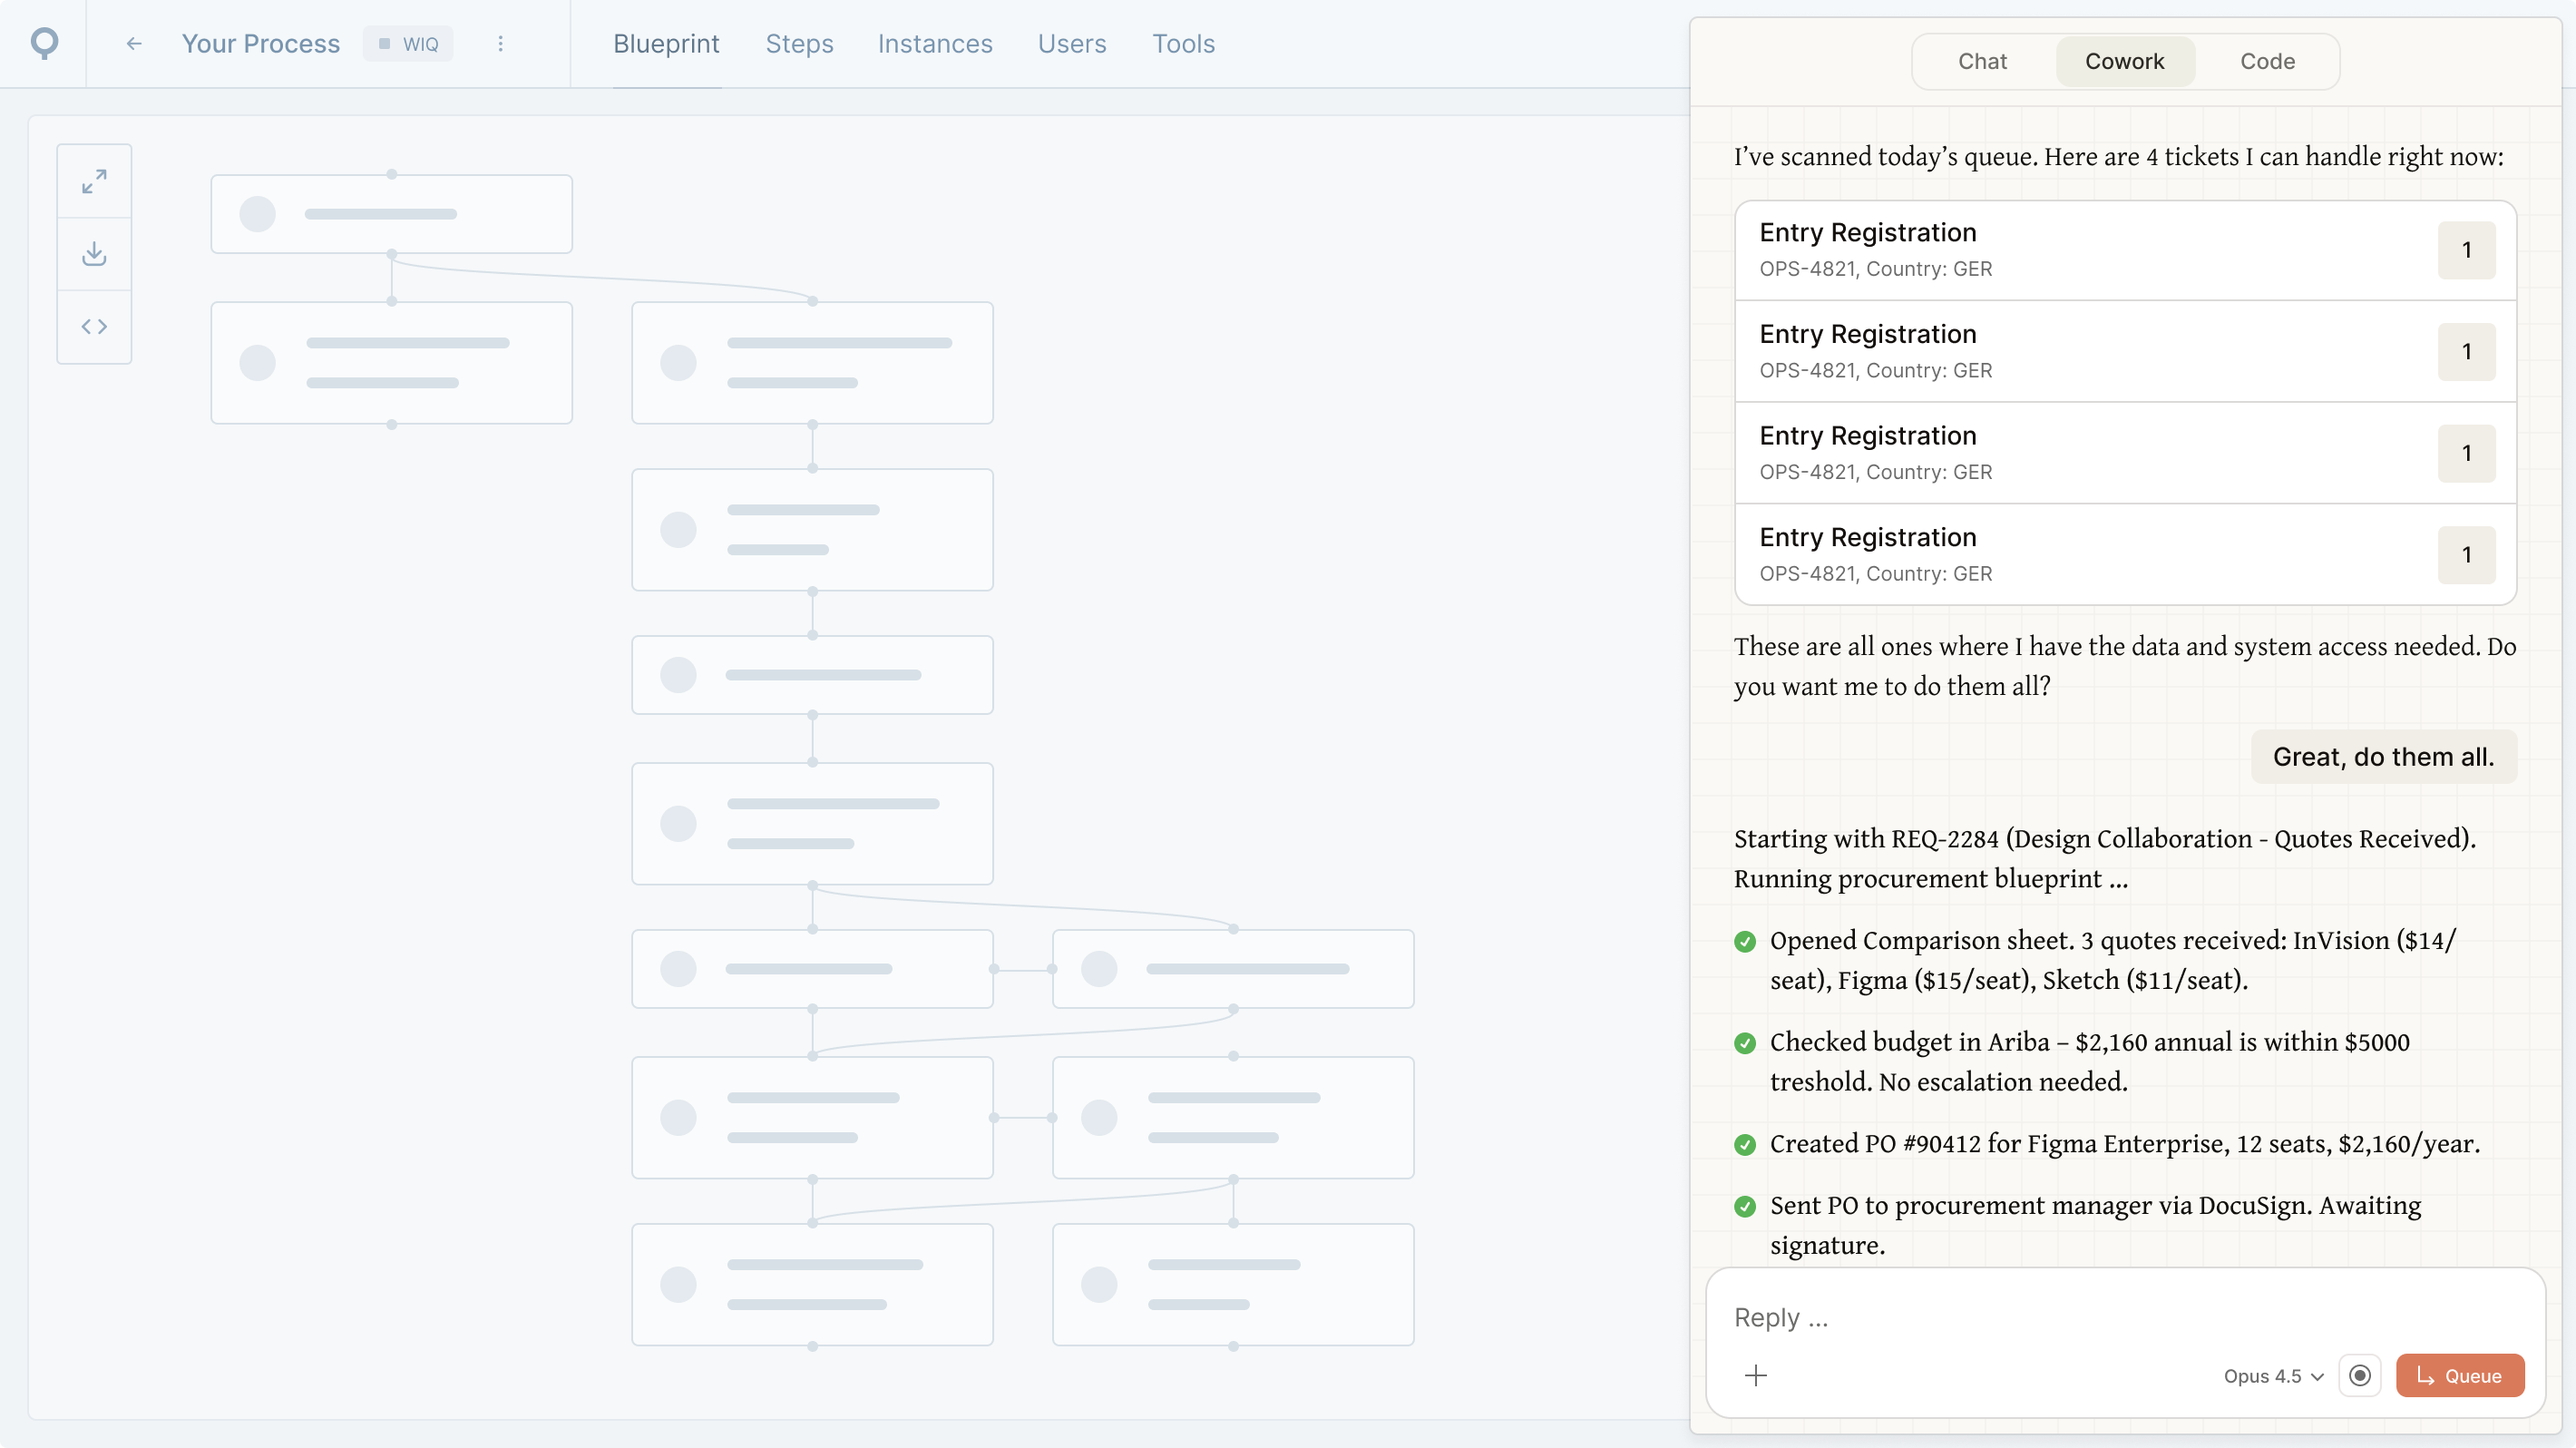Click the record circle icon beside Queue
Image resolution: width=2576 pixels, height=1448 pixels.
[2361, 1375]
